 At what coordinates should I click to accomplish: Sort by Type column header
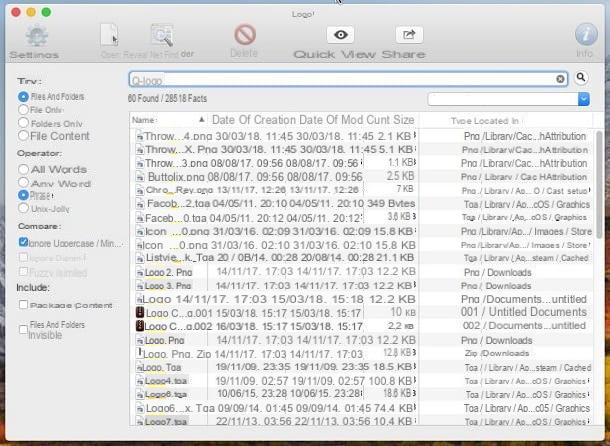pos(460,121)
